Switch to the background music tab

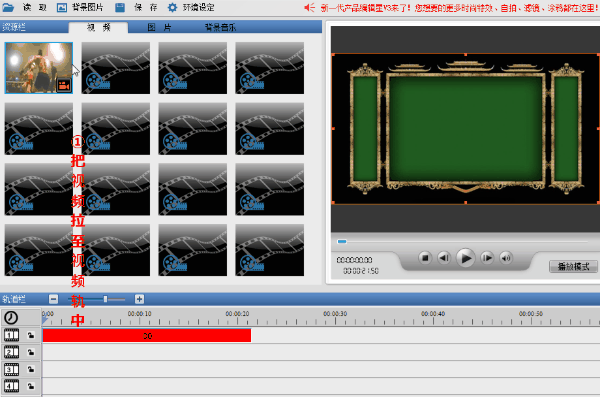coord(220,27)
